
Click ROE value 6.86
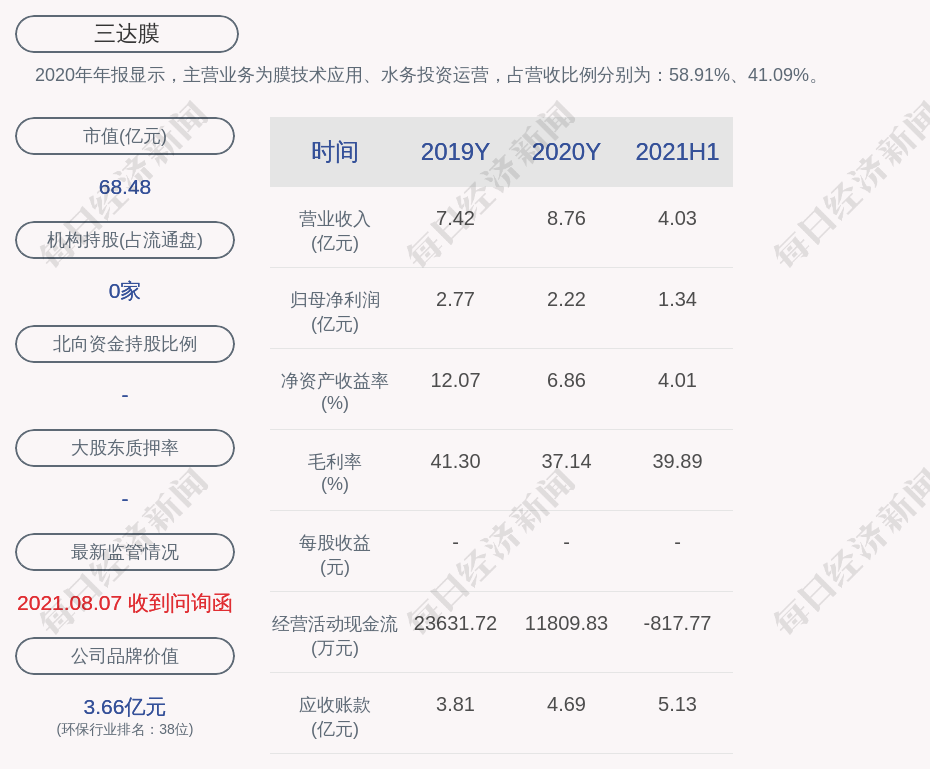[566, 380]
